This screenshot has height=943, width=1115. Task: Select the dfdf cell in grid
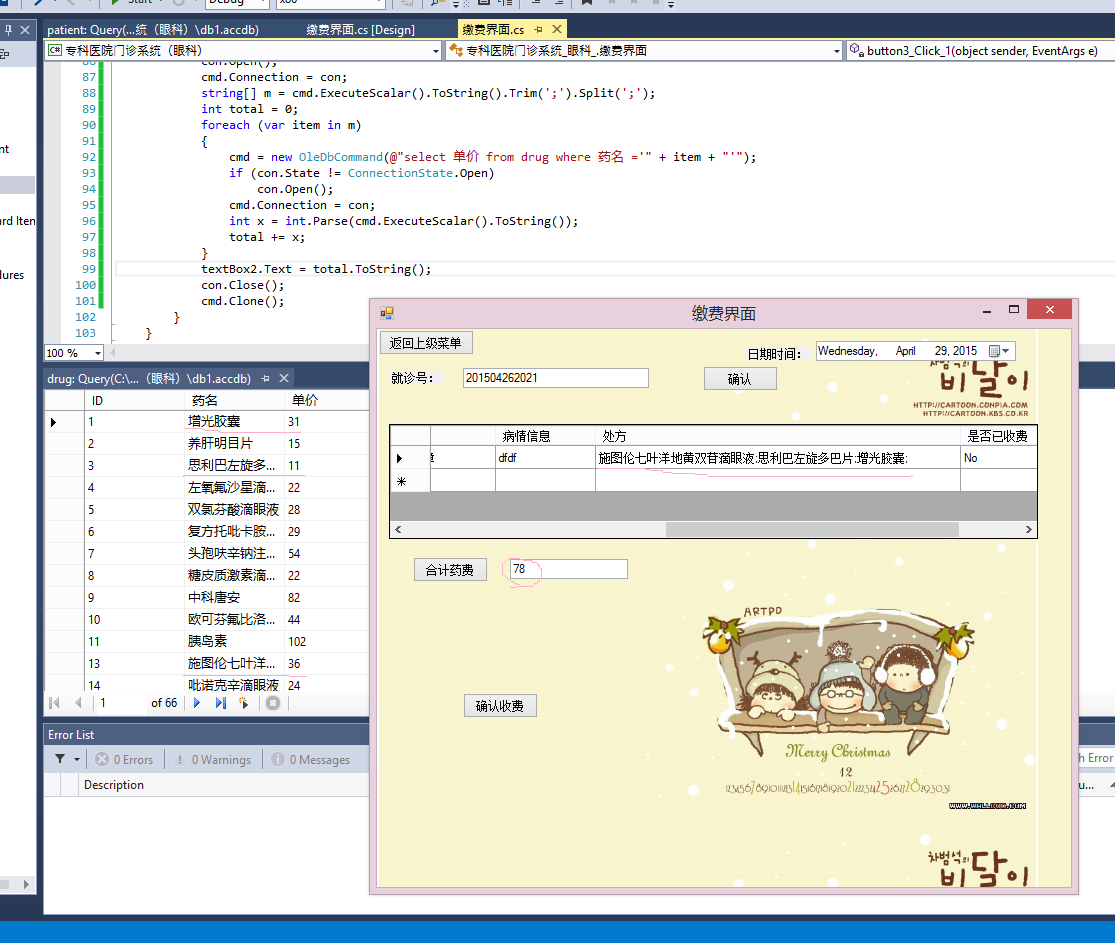click(x=545, y=458)
